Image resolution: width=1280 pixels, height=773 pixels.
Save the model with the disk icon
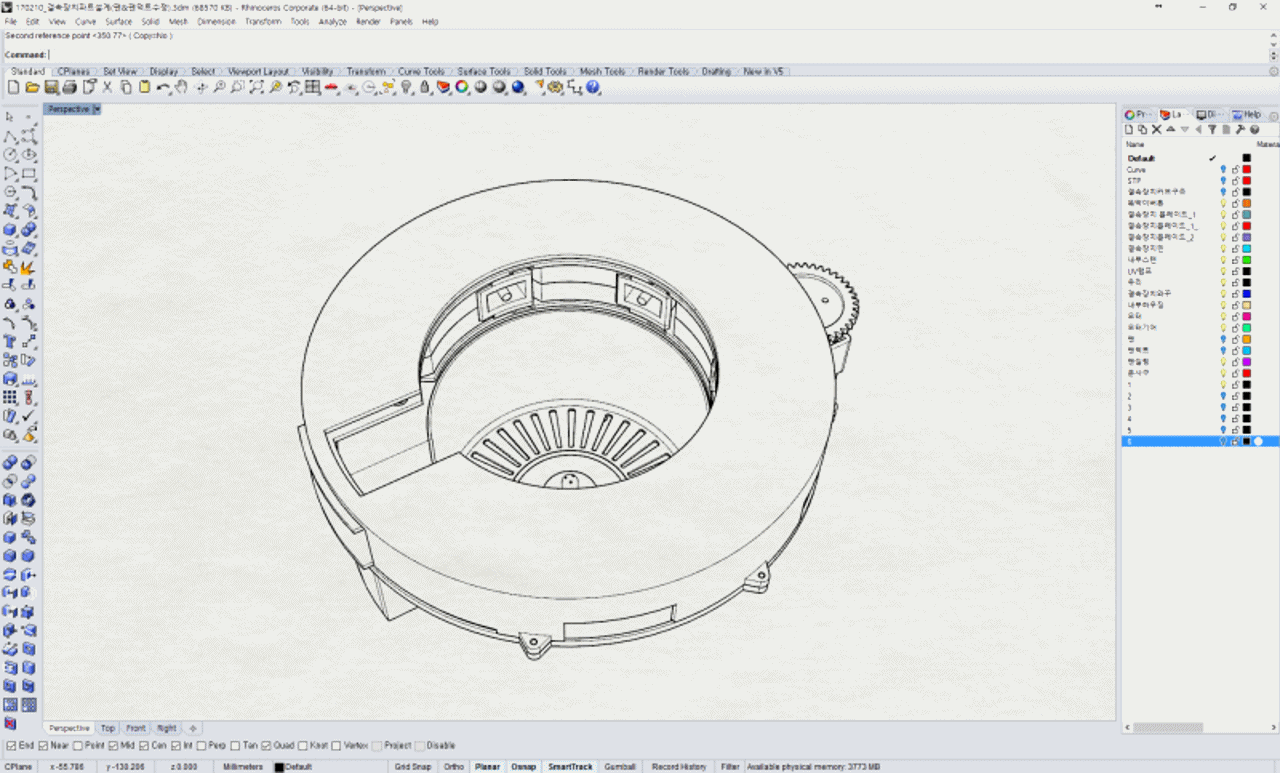[x=51, y=88]
